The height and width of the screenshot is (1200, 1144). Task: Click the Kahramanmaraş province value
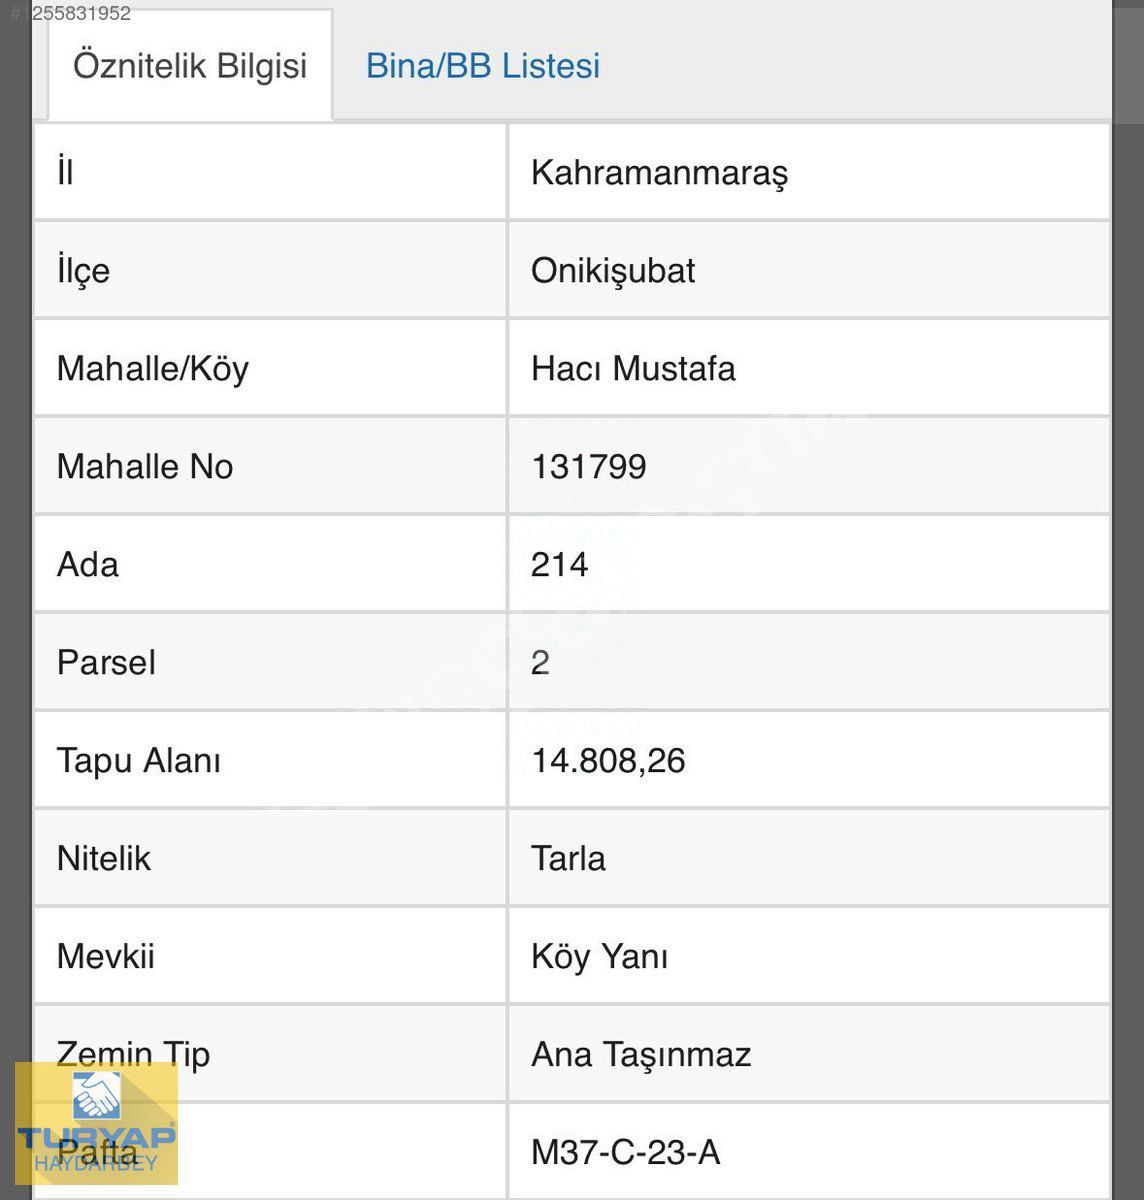point(660,173)
